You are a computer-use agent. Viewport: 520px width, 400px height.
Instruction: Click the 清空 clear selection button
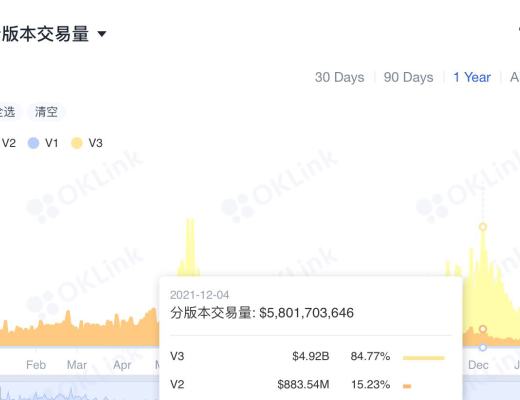click(x=46, y=112)
